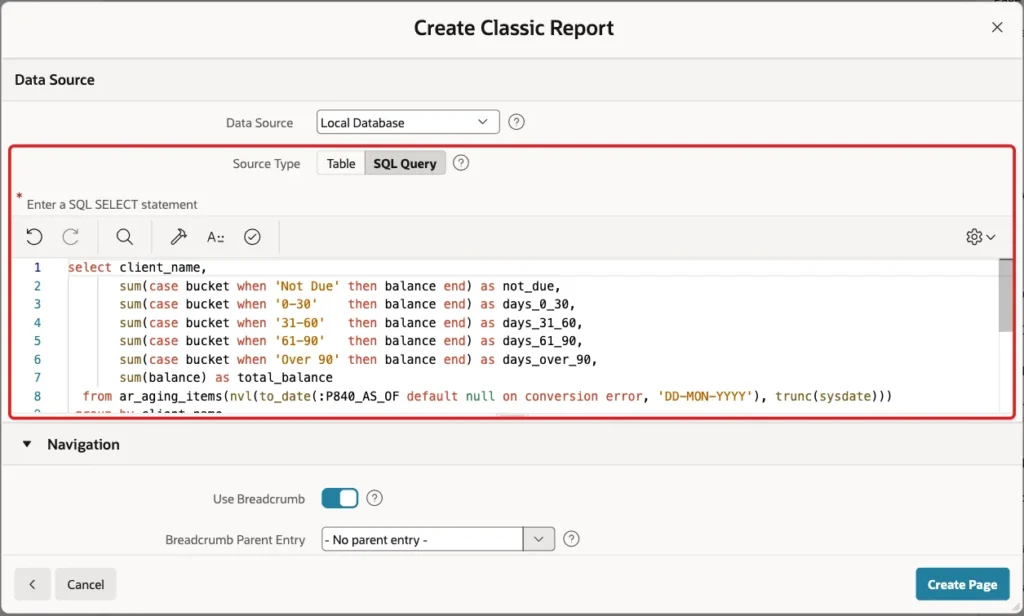The image size is (1024, 616).
Task: Open help for Data Source field
Action: 516,122
